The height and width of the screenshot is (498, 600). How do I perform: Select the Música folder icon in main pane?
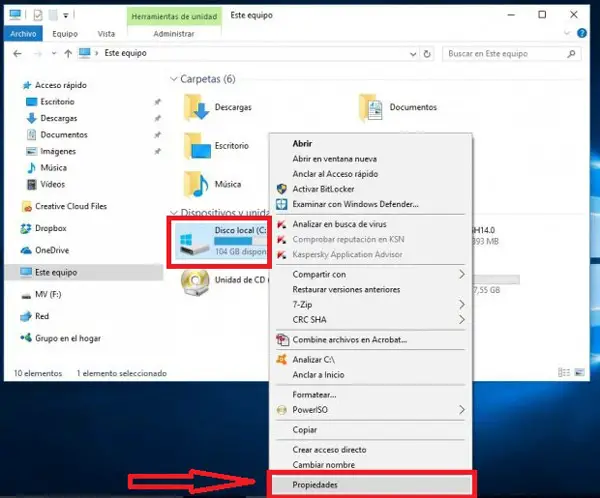(x=196, y=185)
